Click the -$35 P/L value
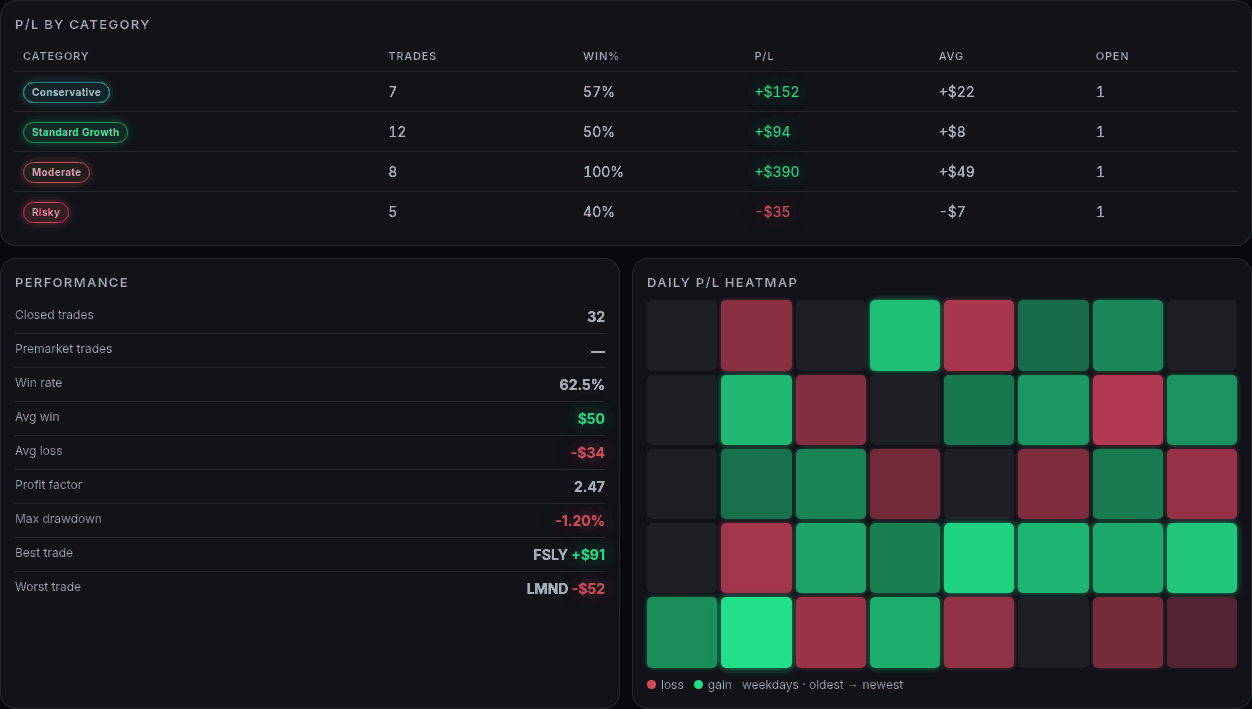This screenshot has width=1252, height=709. click(772, 212)
